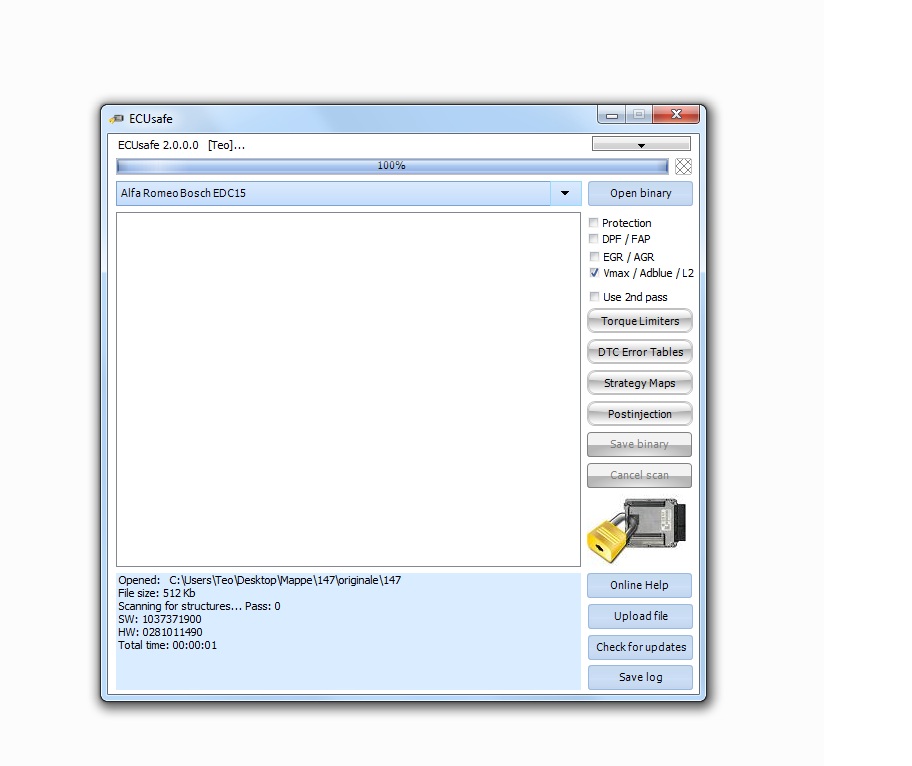
Task: Check the EGR / AGR option
Action: pyautogui.click(x=594, y=256)
